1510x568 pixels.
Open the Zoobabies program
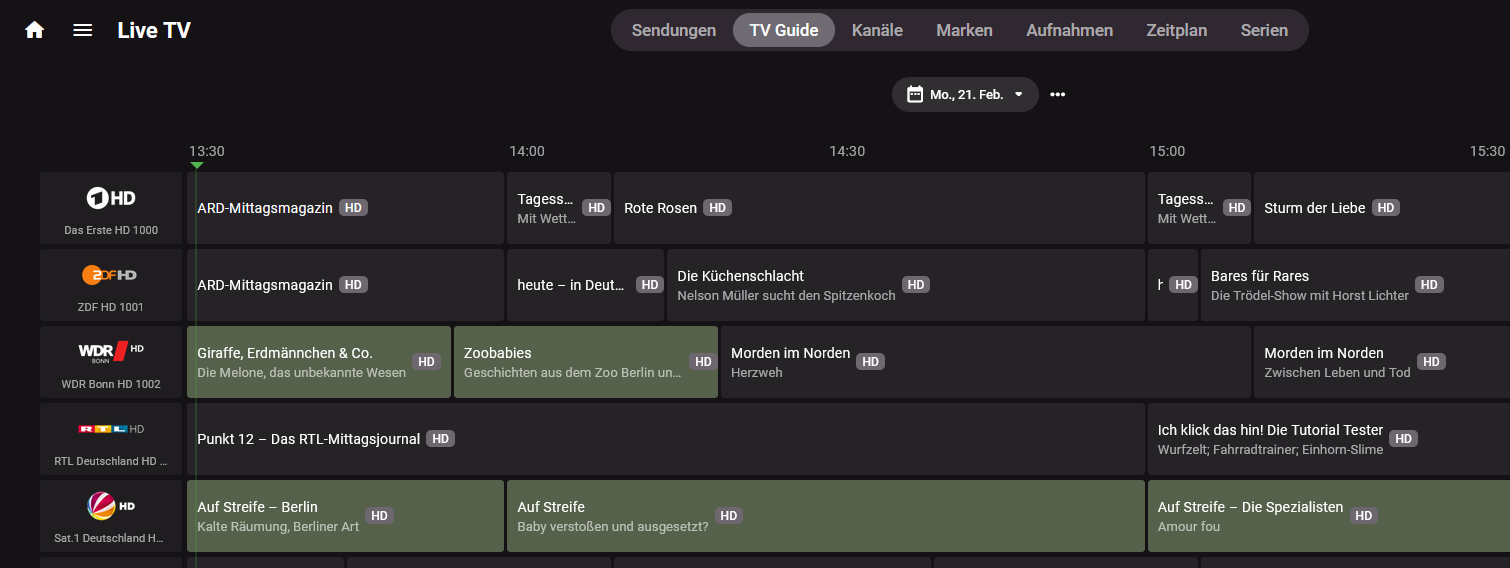click(586, 362)
